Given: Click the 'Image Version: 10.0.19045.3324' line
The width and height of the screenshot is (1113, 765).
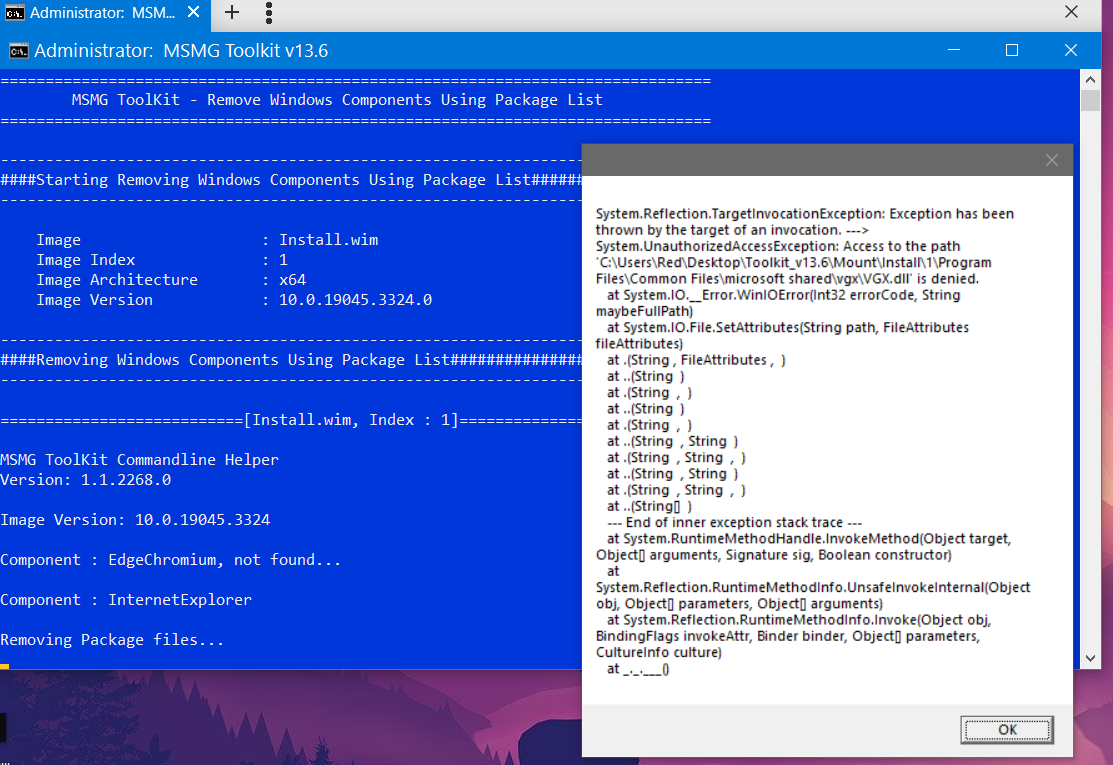Looking at the screenshot, I should click(x=135, y=520).
